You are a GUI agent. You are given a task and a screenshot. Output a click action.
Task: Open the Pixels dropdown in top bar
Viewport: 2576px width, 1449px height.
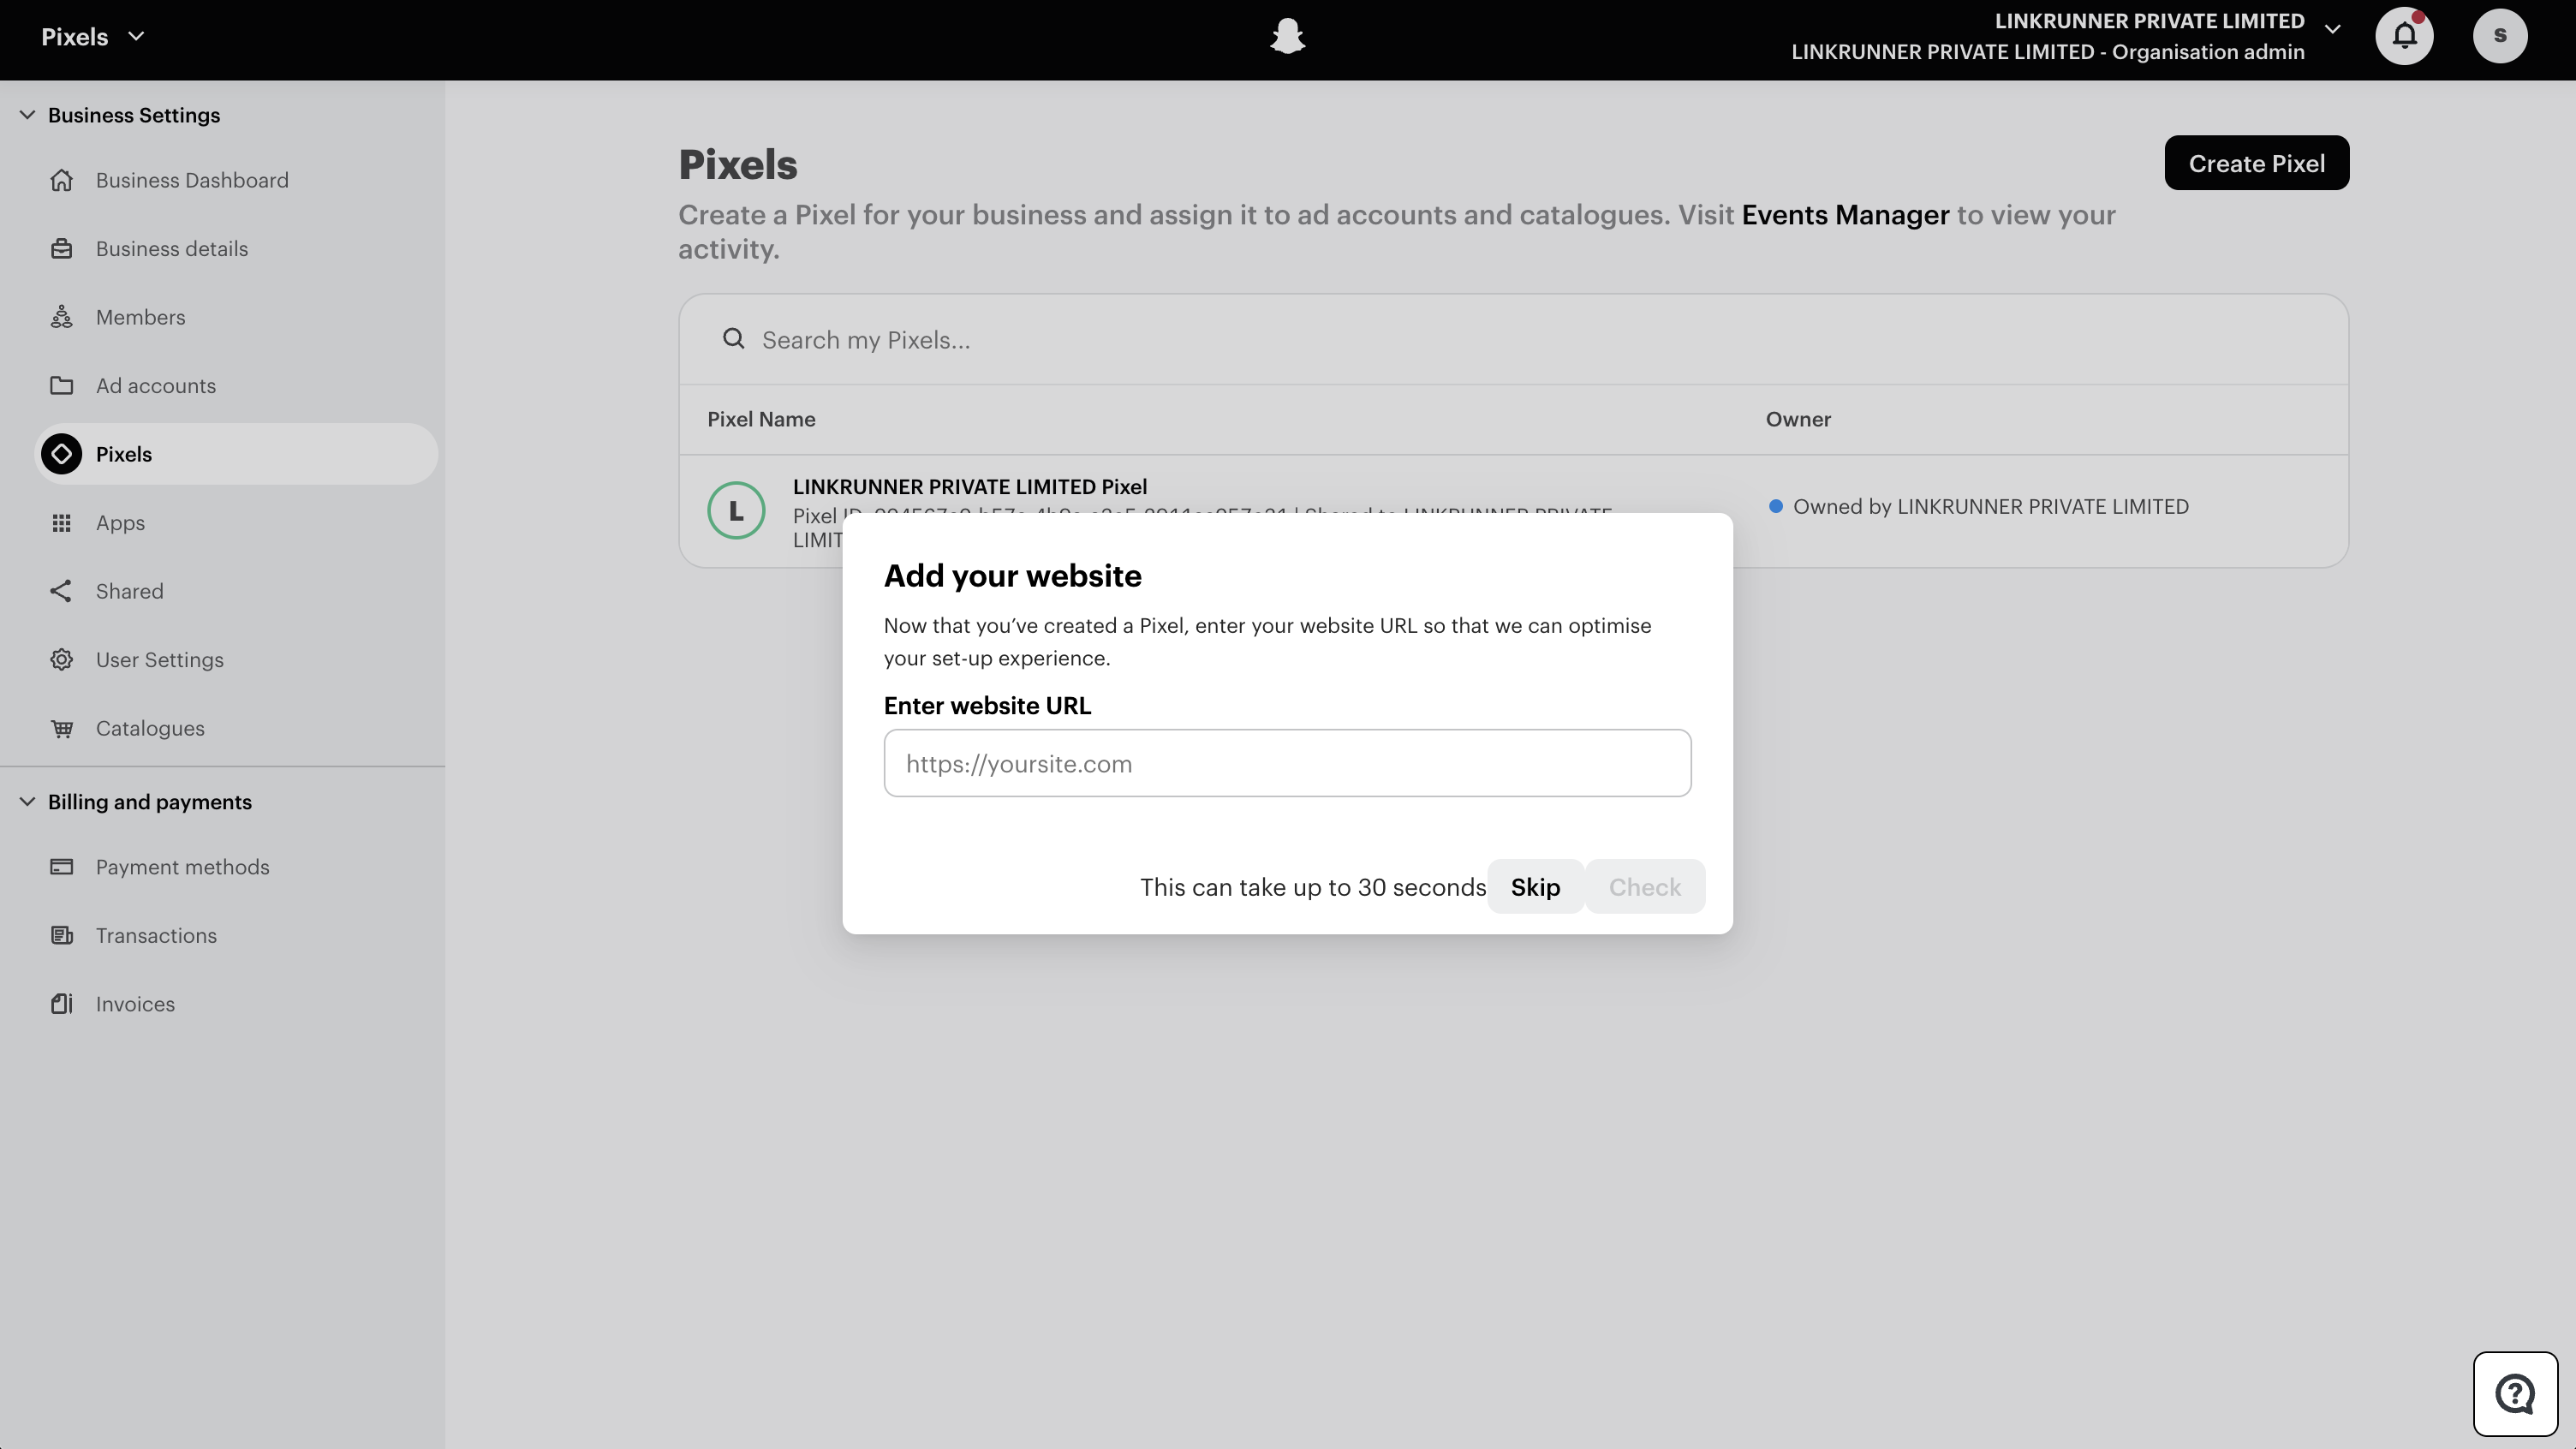tap(93, 37)
